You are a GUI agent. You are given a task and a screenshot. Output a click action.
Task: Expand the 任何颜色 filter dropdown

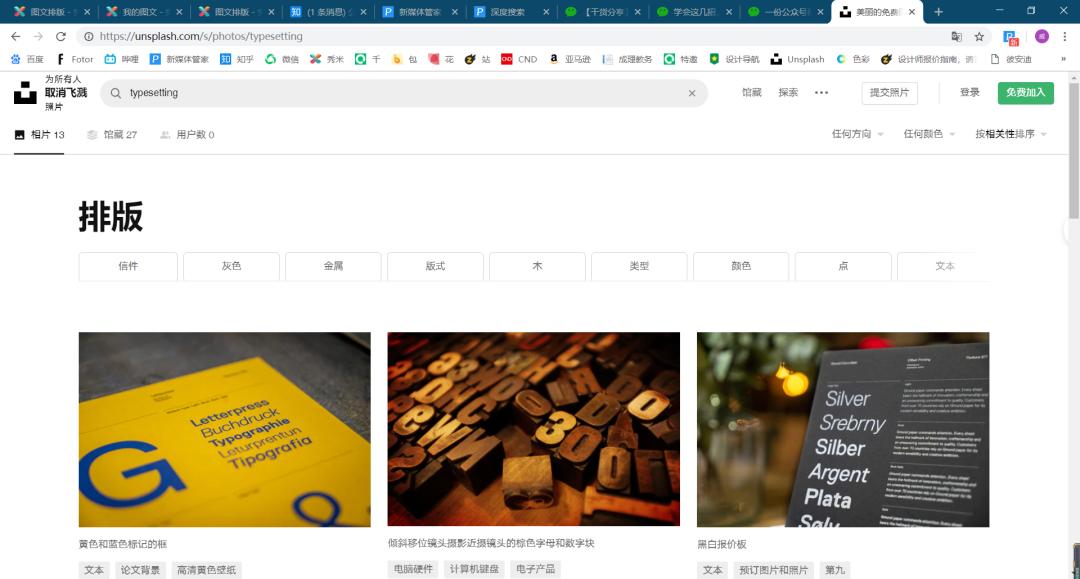pos(928,134)
